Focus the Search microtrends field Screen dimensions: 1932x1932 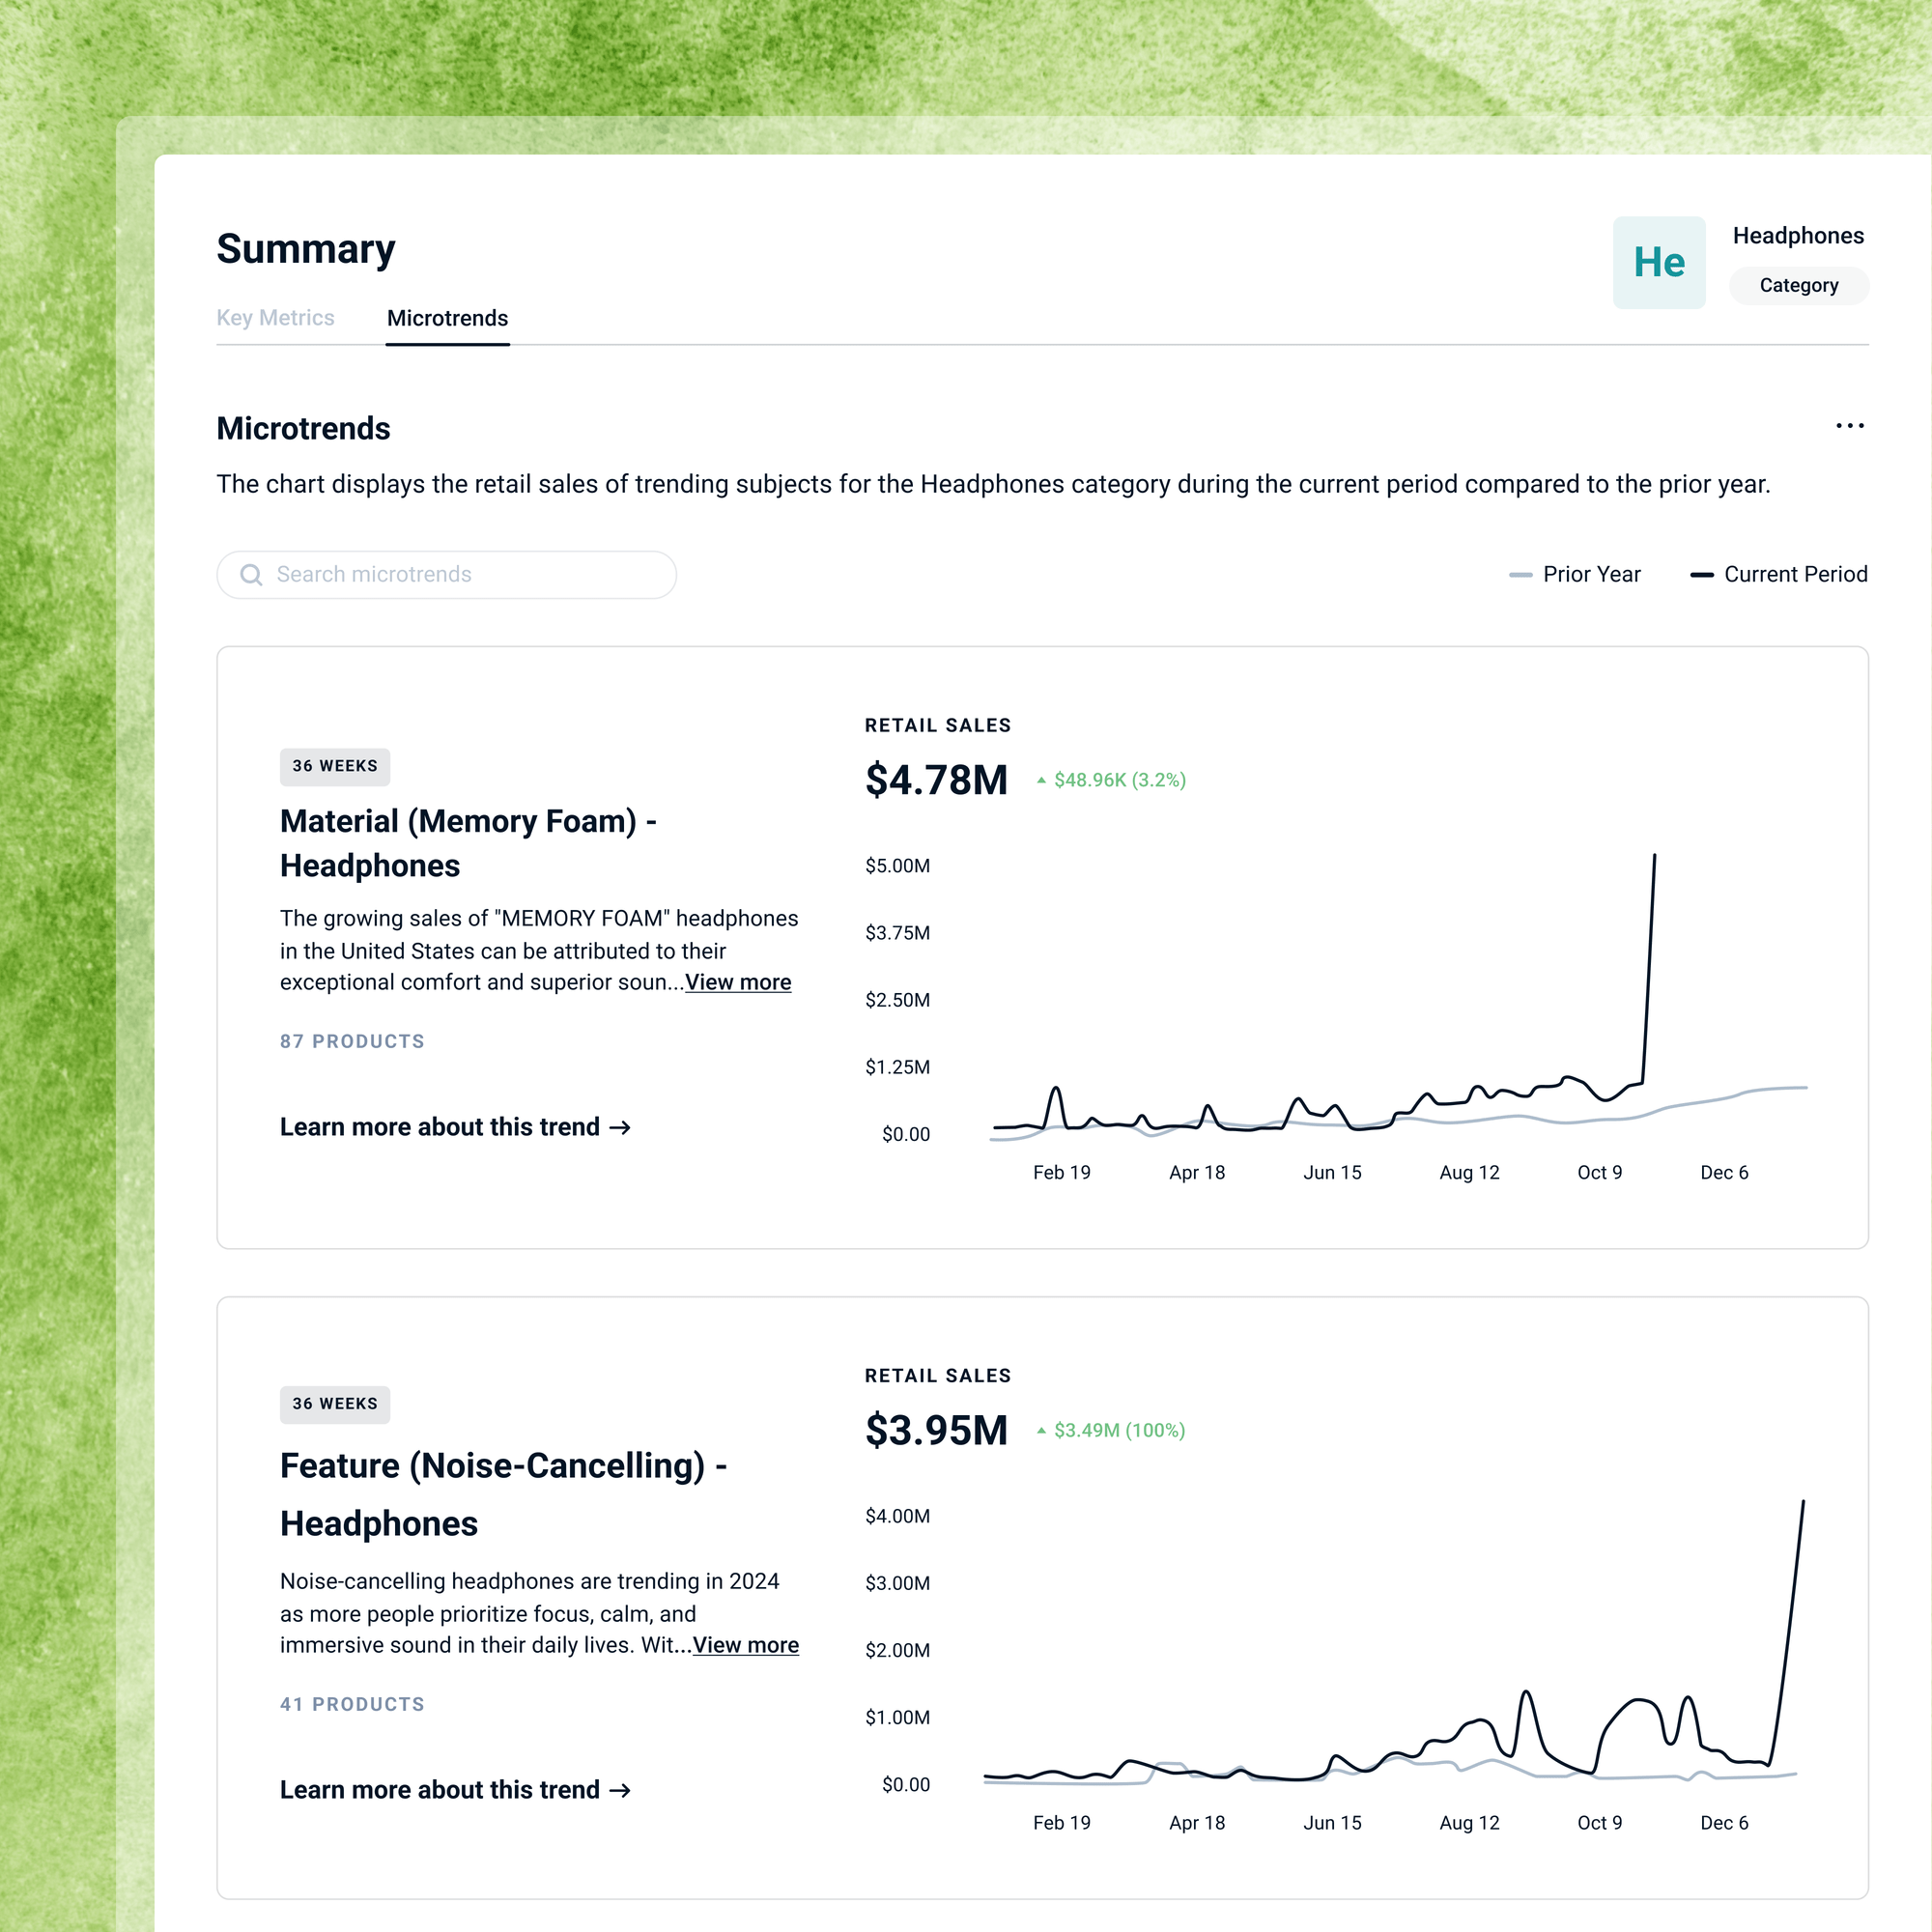tap(447, 575)
